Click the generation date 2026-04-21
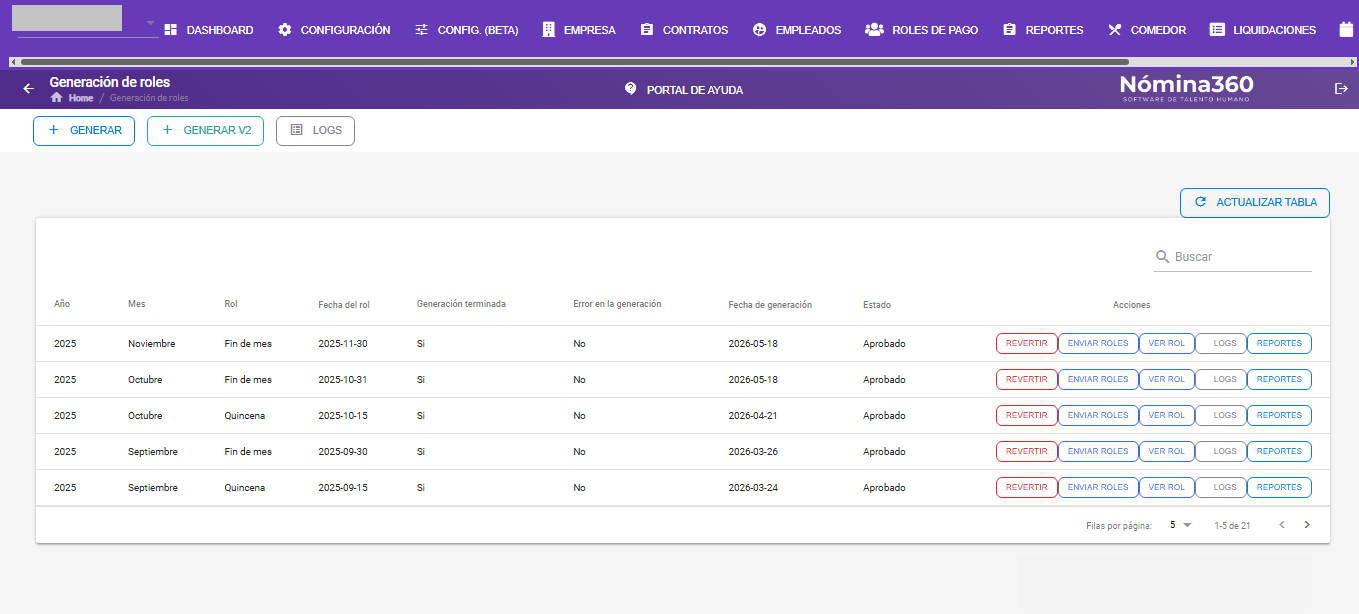The image size is (1359, 614). 753,415
